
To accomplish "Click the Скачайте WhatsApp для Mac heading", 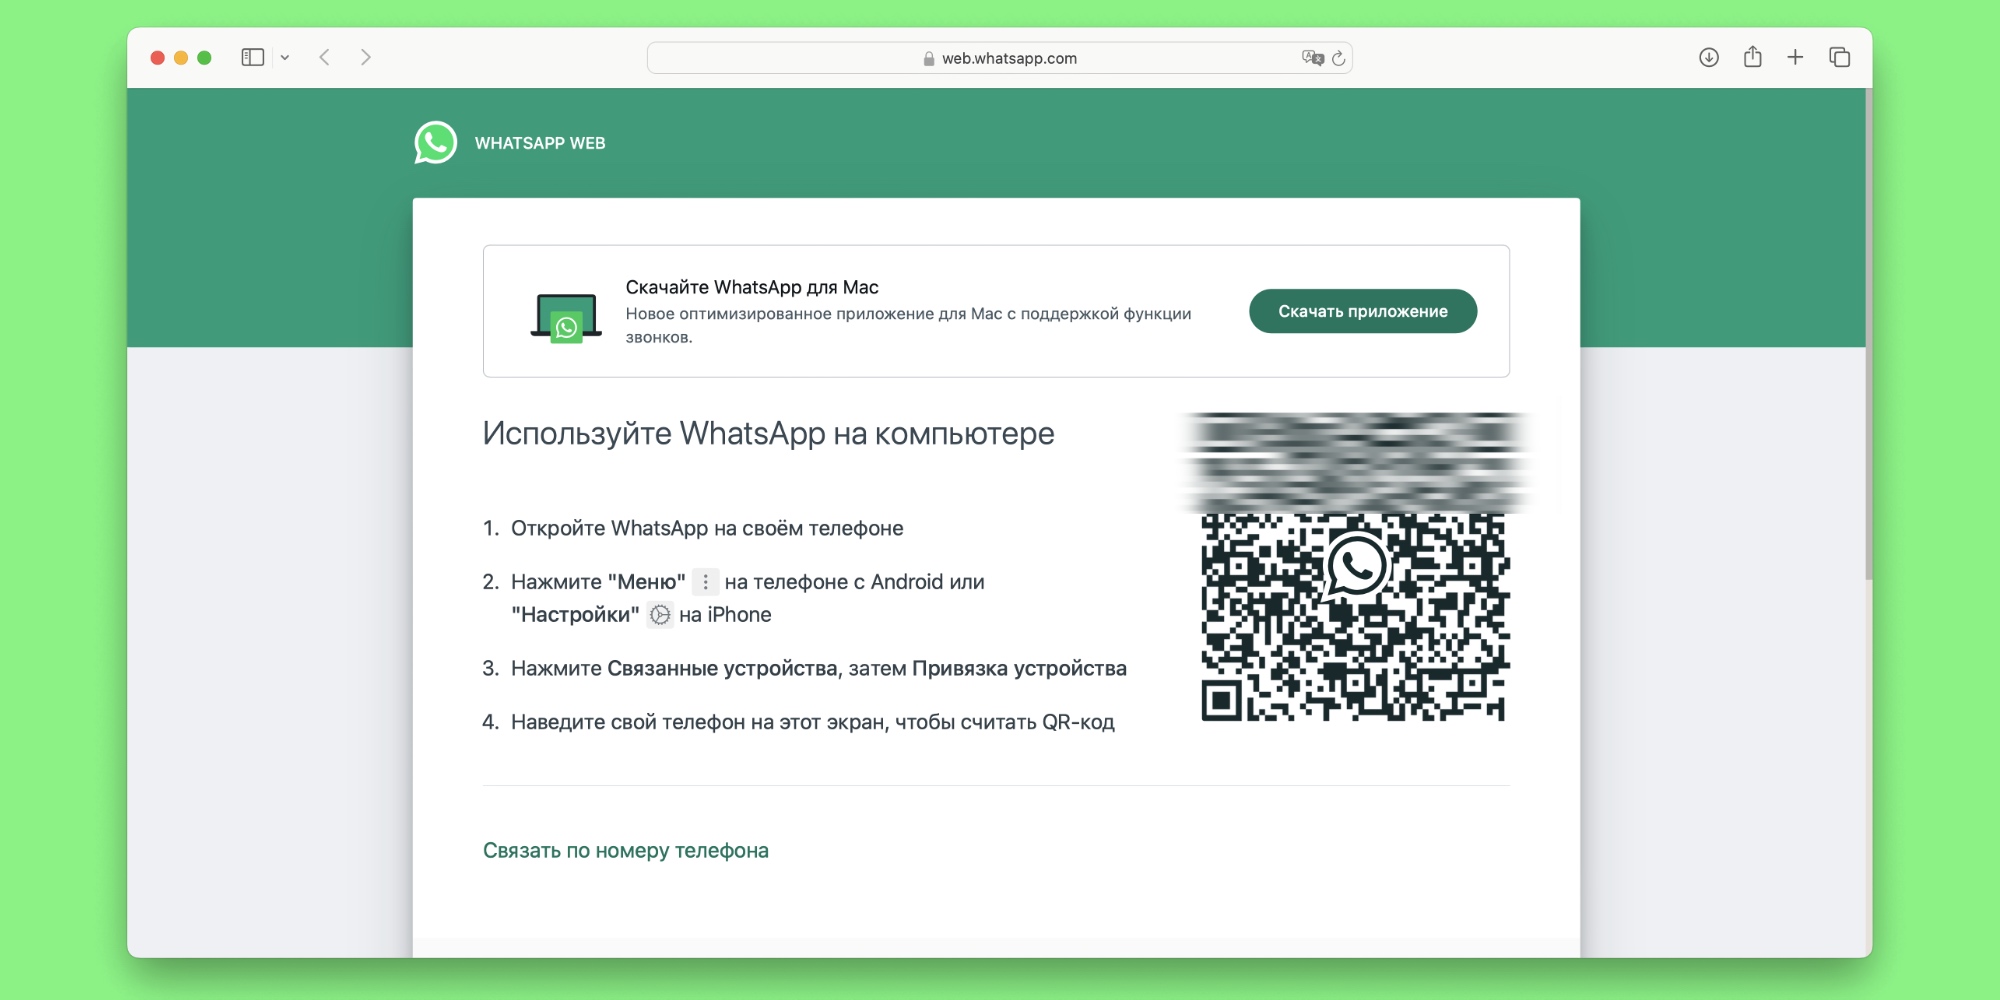I will pos(752,287).
